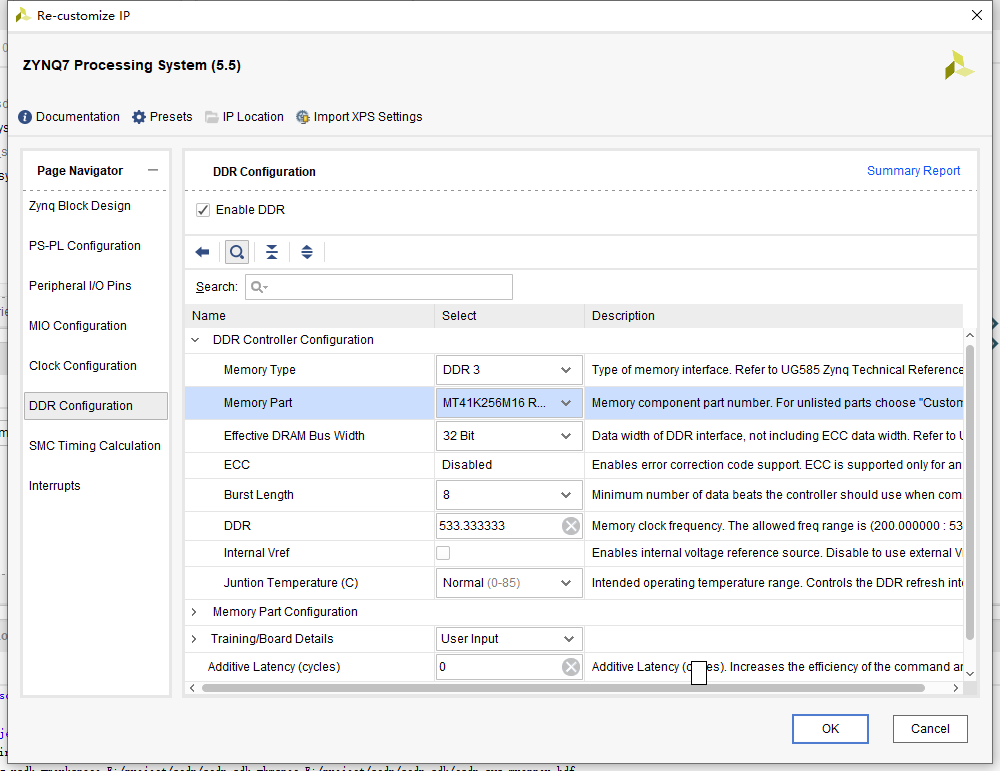
Task: Go to Peripheral I/O Pins page
Action: pyautogui.click(x=80, y=286)
